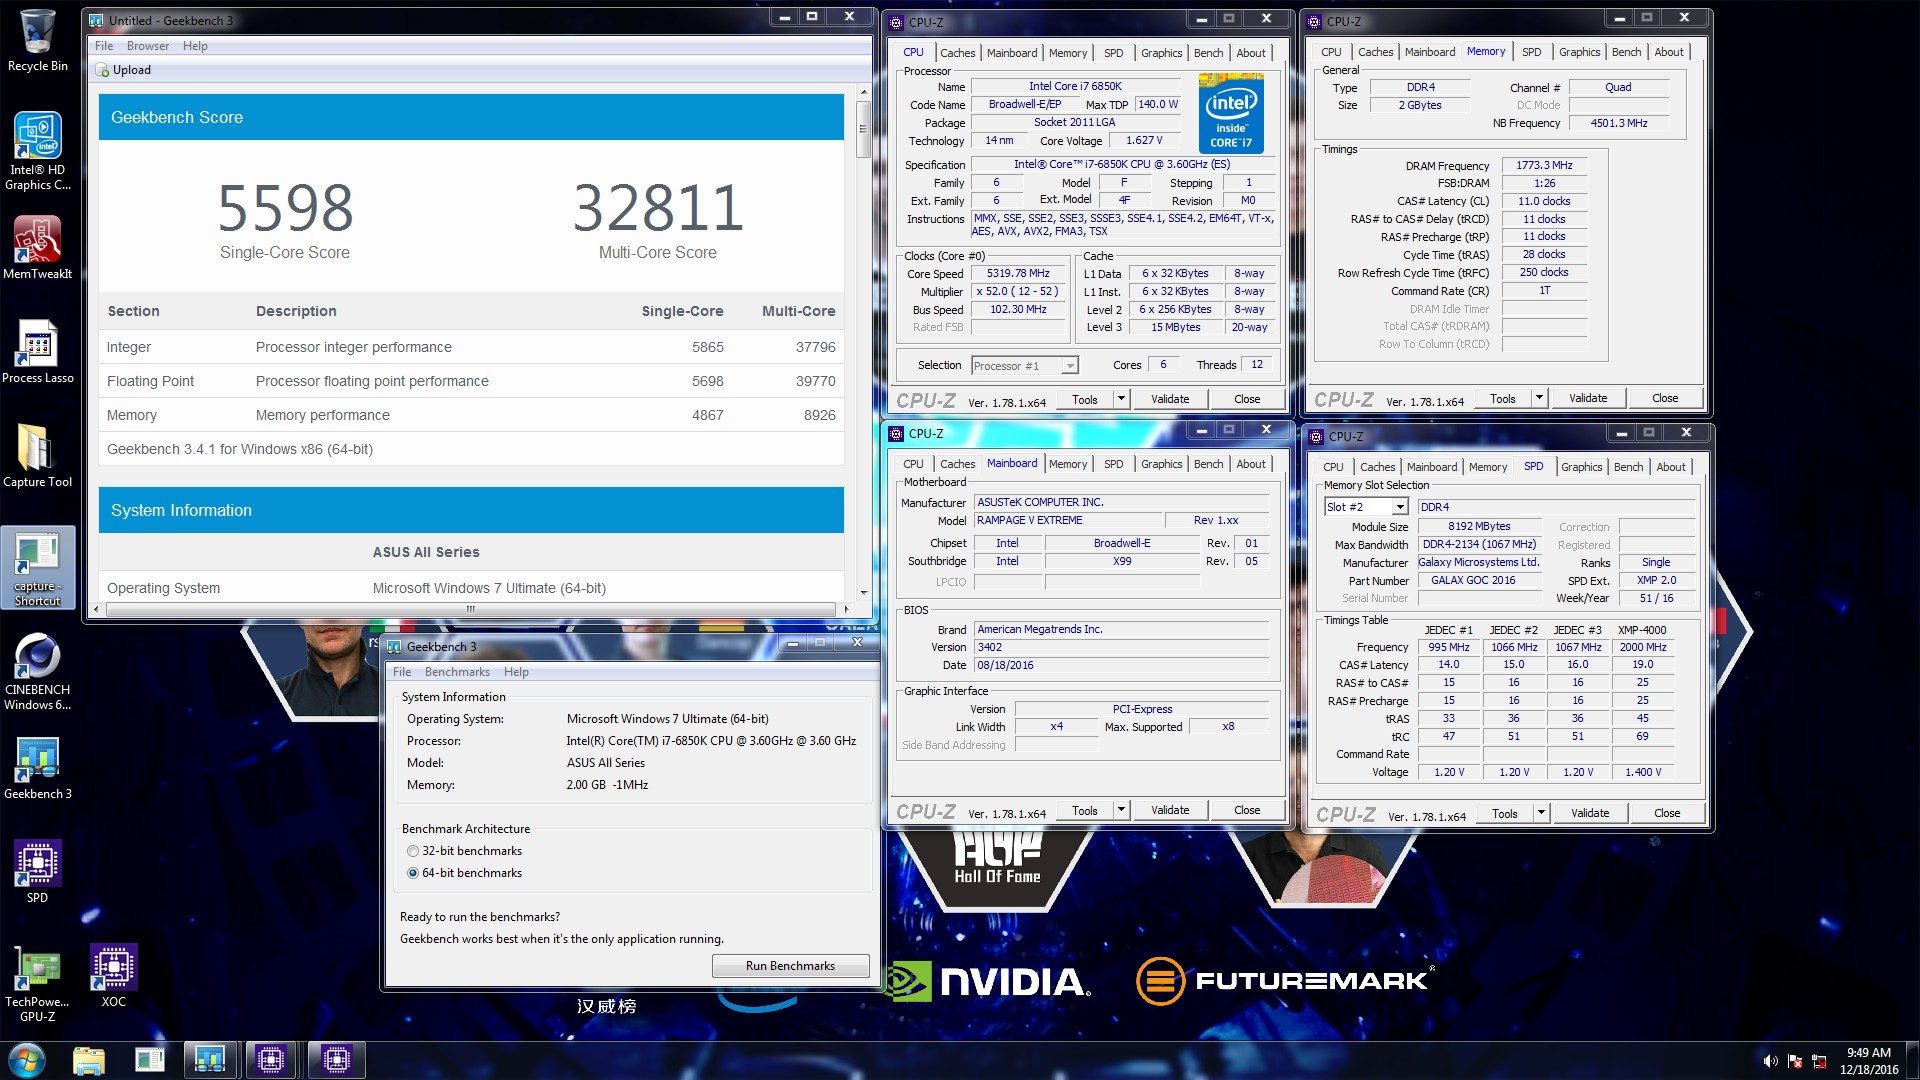Image resolution: width=1920 pixels, height=1080 pixels.
Task: Click scroll down arrow in Geekbench results
Action: [864, 593]
